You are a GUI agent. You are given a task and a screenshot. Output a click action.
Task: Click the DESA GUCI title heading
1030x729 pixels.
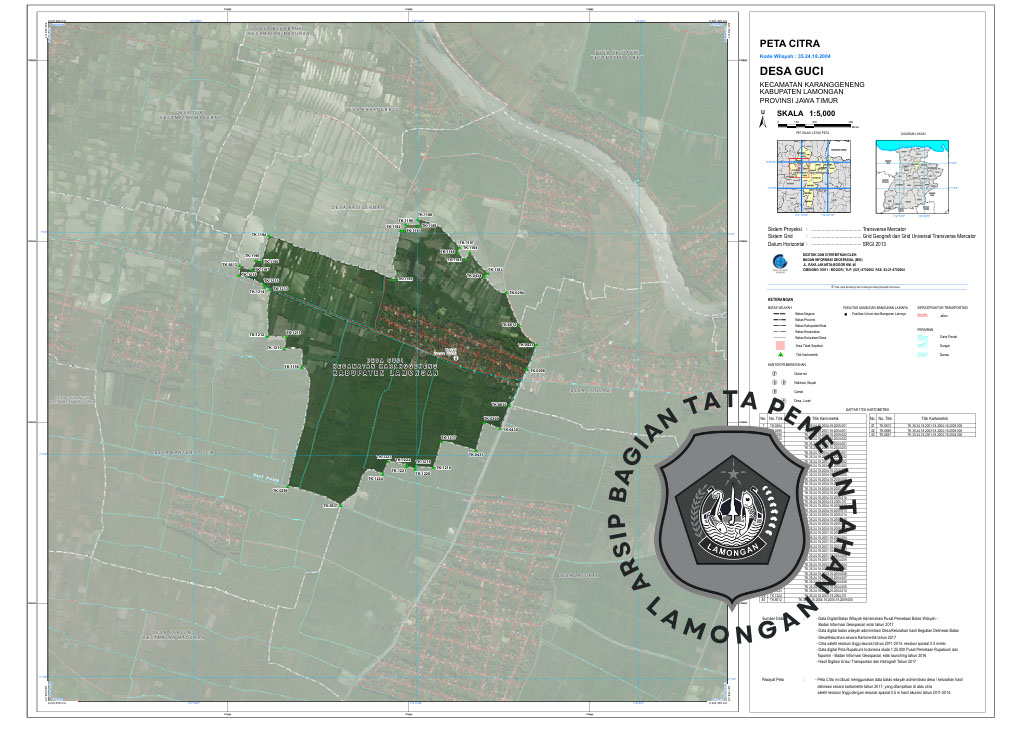791,73
